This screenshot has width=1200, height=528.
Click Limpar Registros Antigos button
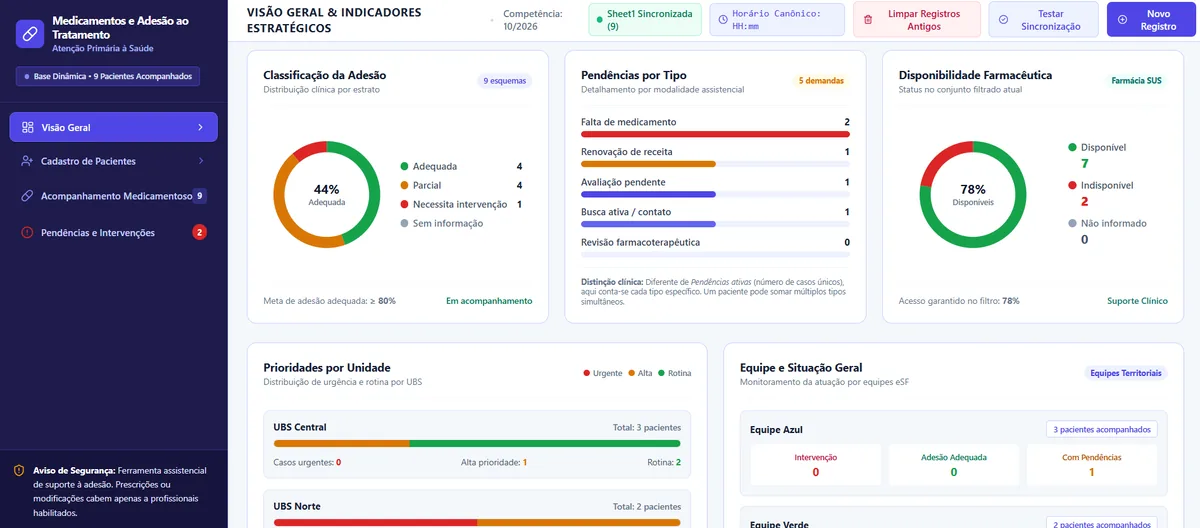(916, 20)
